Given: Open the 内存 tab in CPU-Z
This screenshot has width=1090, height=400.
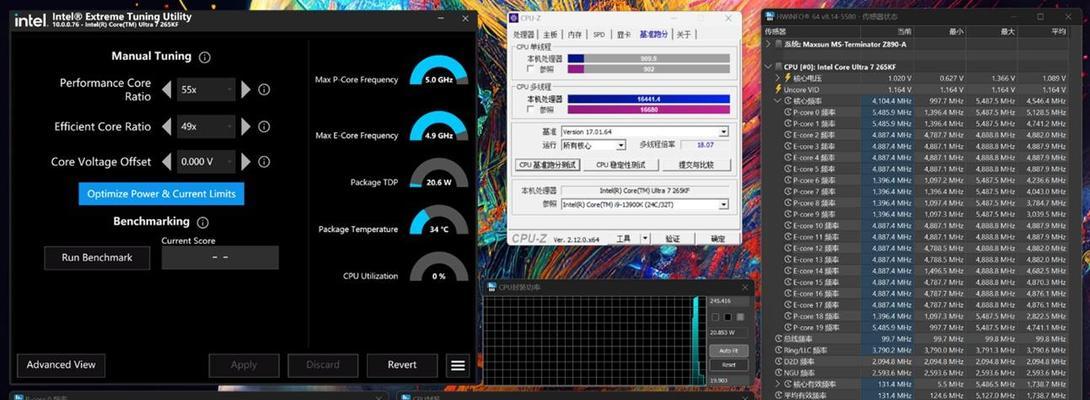Looking at the screenshot, I should [574, 34].
